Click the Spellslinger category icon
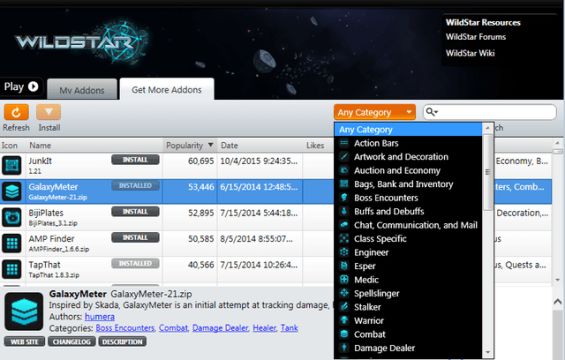This screenshot has width=565, height=360. (344, 293)
